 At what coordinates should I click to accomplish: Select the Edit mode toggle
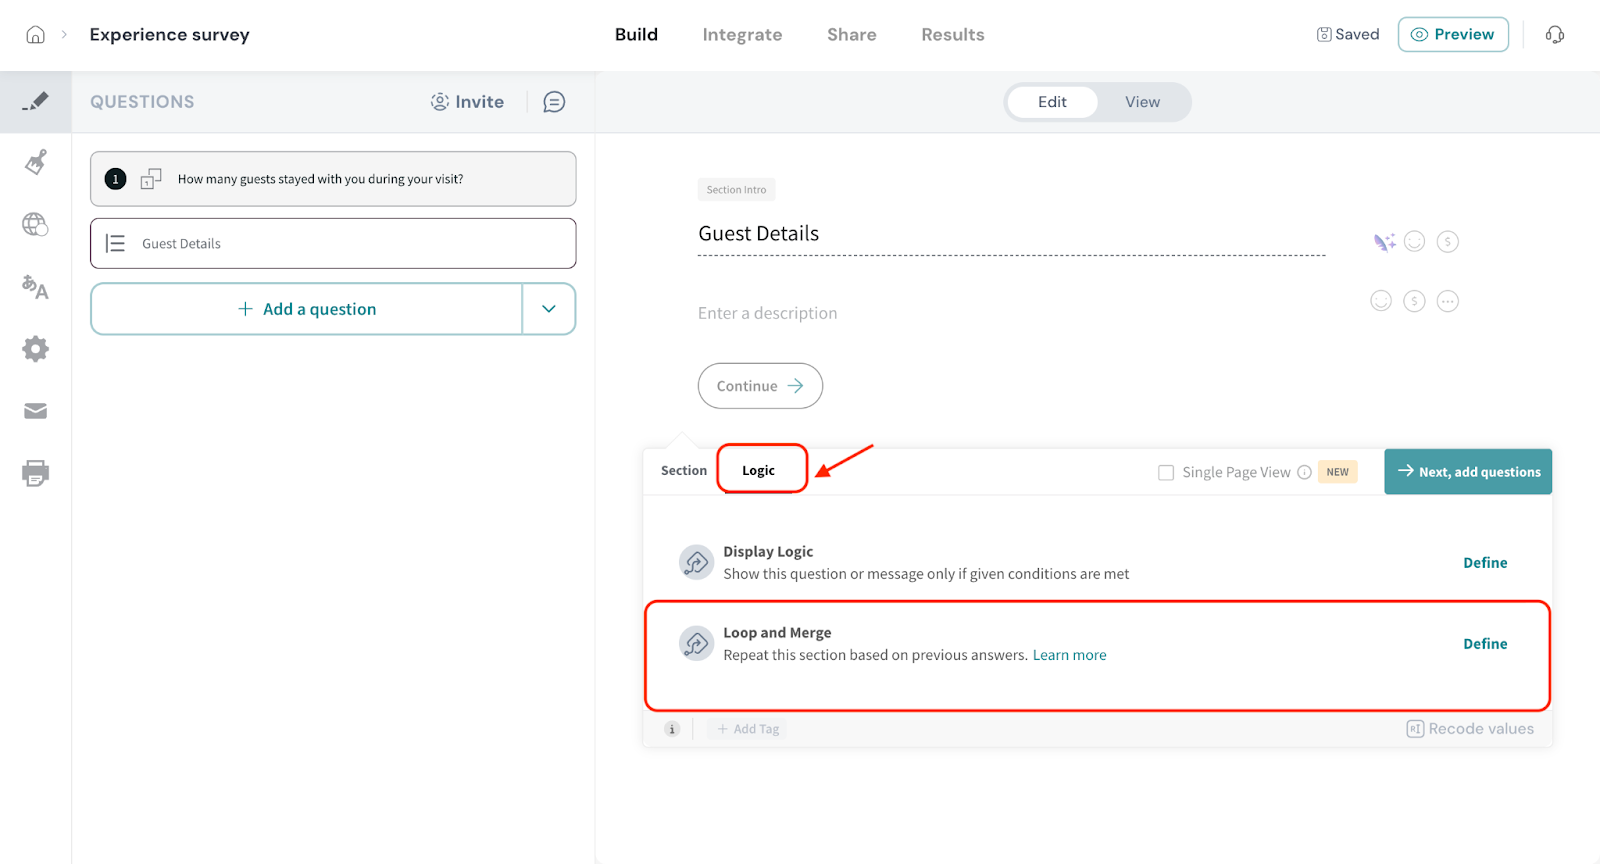point(1052,102)
